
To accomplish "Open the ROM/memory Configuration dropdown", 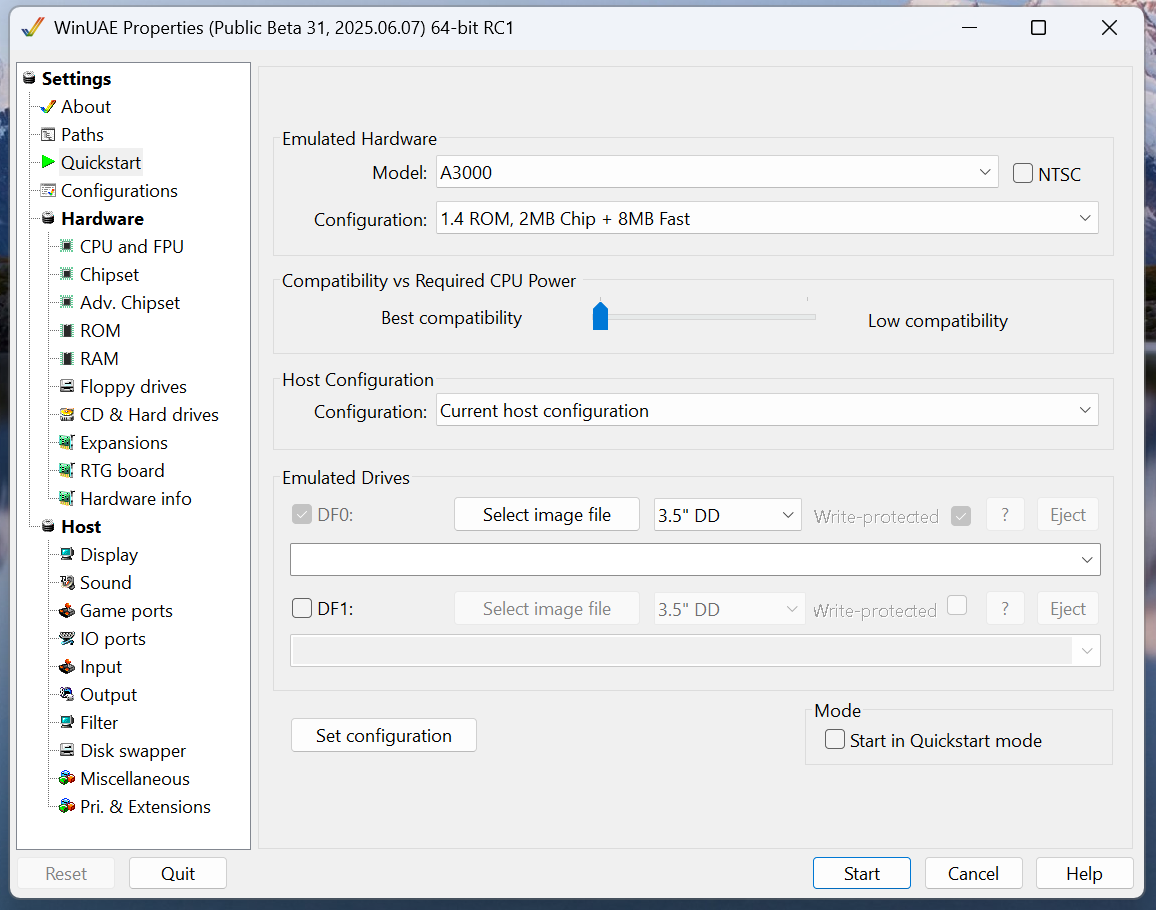I will (767, 218).
